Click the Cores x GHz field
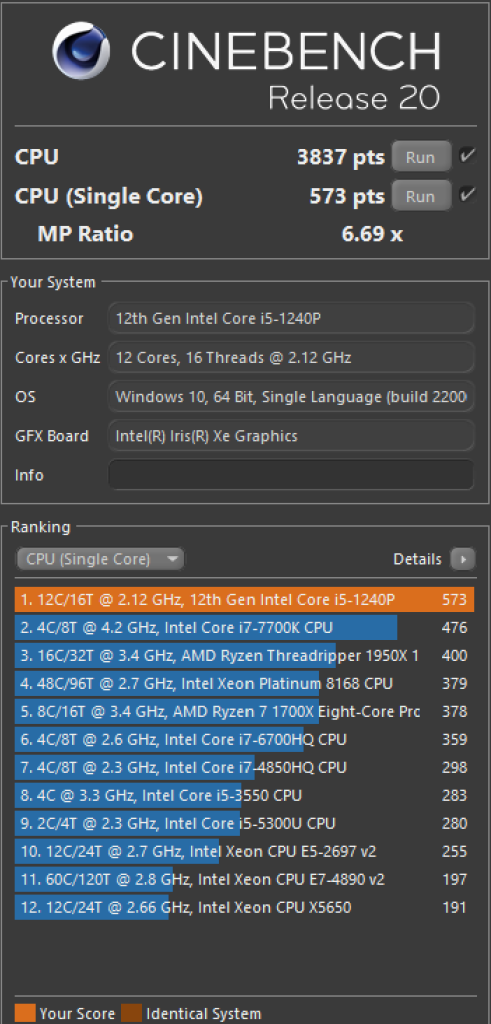The width and height of the screenshot is (491, 1024). (x=291, y=358)
